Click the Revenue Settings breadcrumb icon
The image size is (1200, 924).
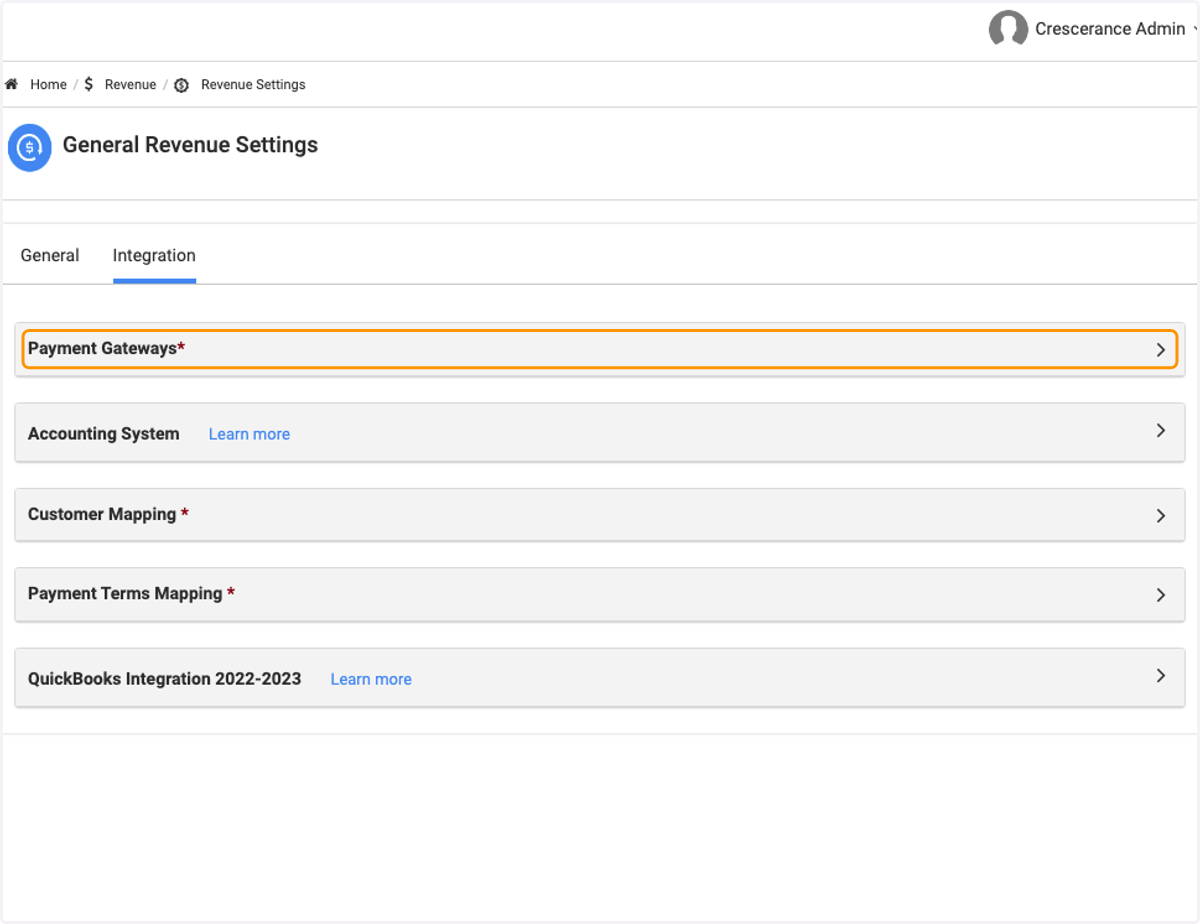click(181, 85)
